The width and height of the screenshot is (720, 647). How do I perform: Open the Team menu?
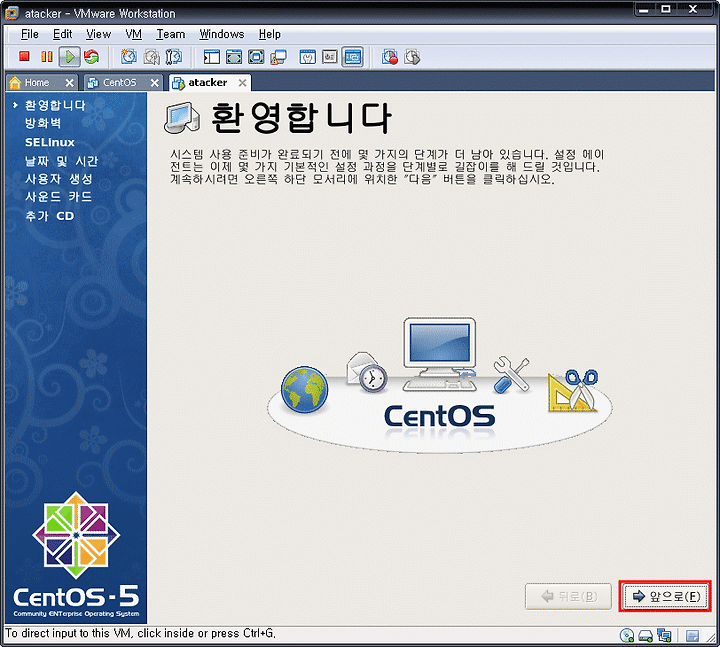(x=170, y=34)
